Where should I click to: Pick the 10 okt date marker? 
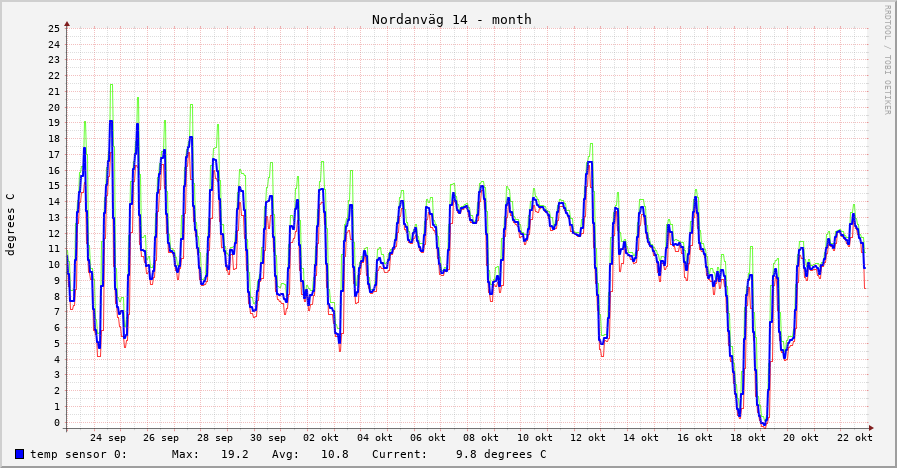click(535, 437)
